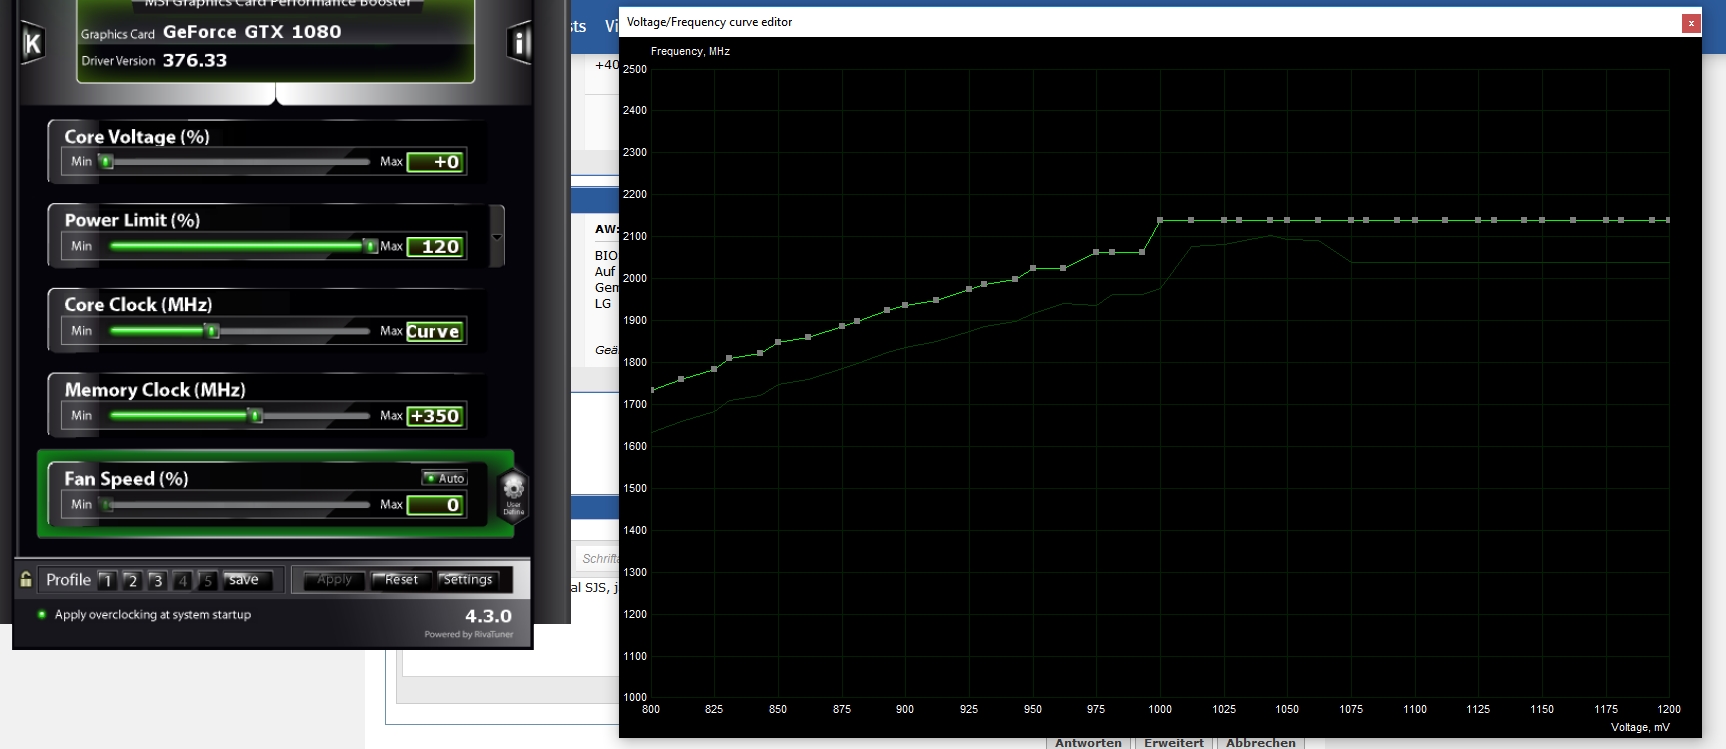Click the Core Clock slider handle
The width and height of the screenshot is (1726, 749).
[212, 331]
